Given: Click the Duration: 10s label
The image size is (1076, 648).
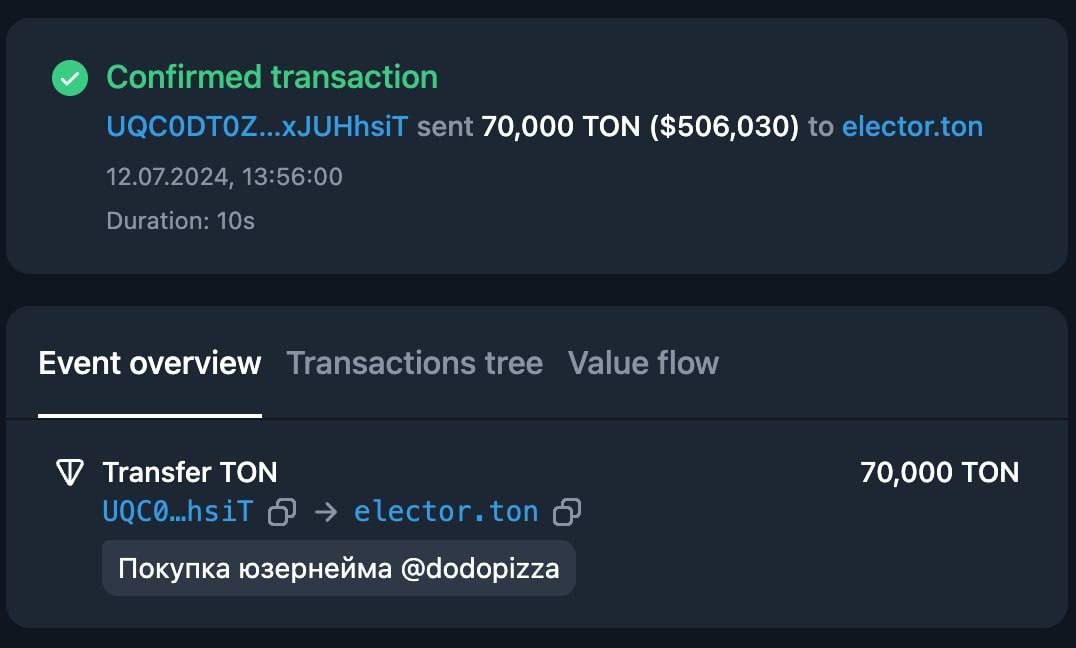Looking at the screenshot, I should [180, 221].
